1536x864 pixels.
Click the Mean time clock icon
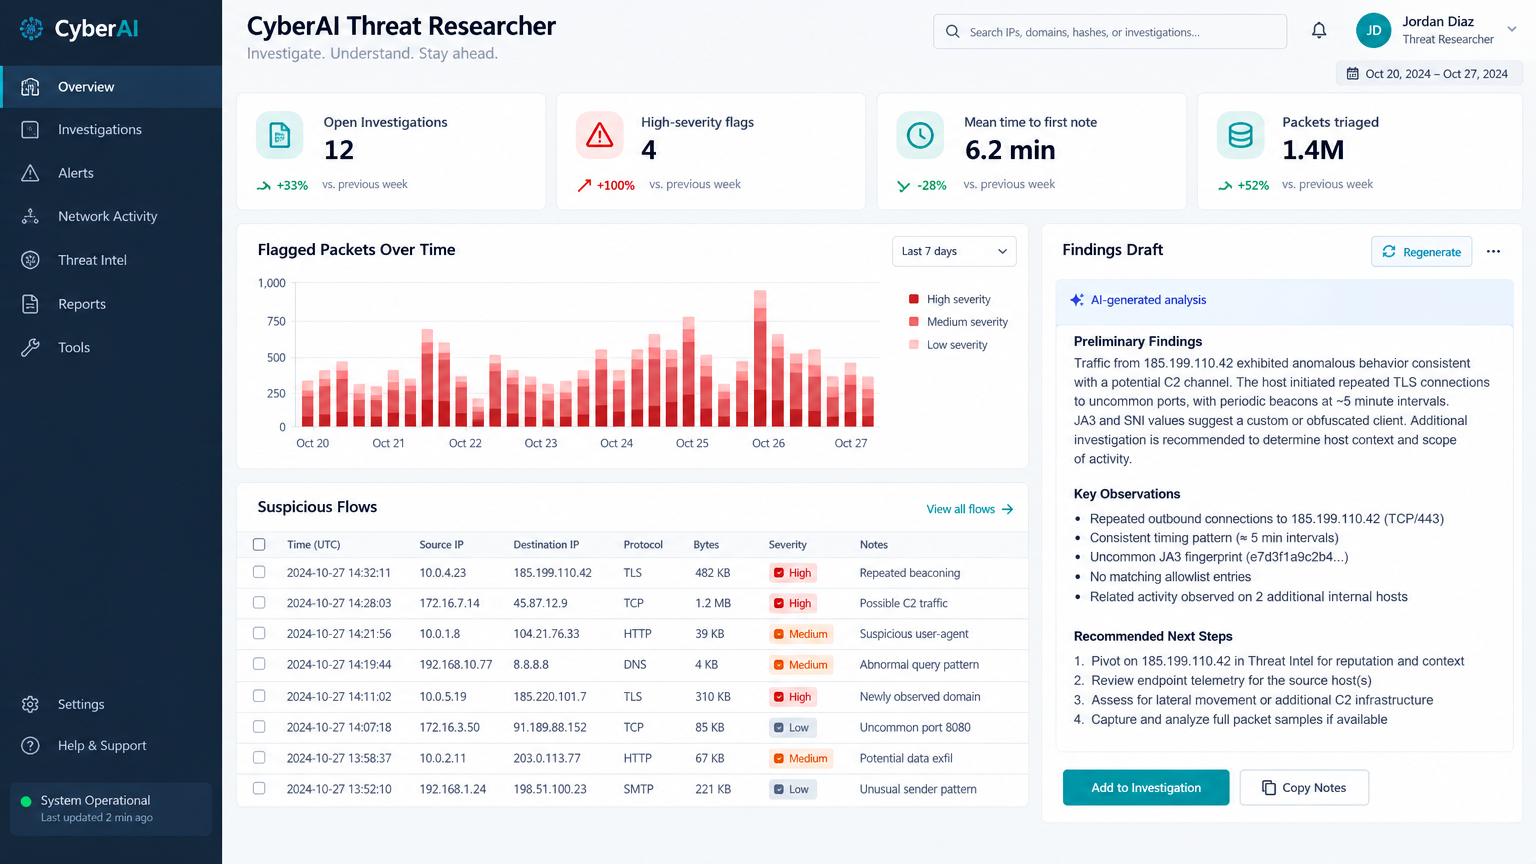(x=920, y=135)
